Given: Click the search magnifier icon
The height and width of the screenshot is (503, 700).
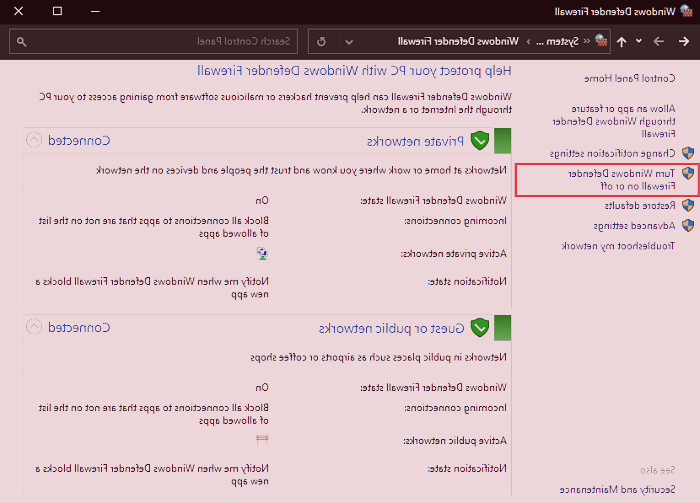Looking at the screenshot, I should [21, 42].
